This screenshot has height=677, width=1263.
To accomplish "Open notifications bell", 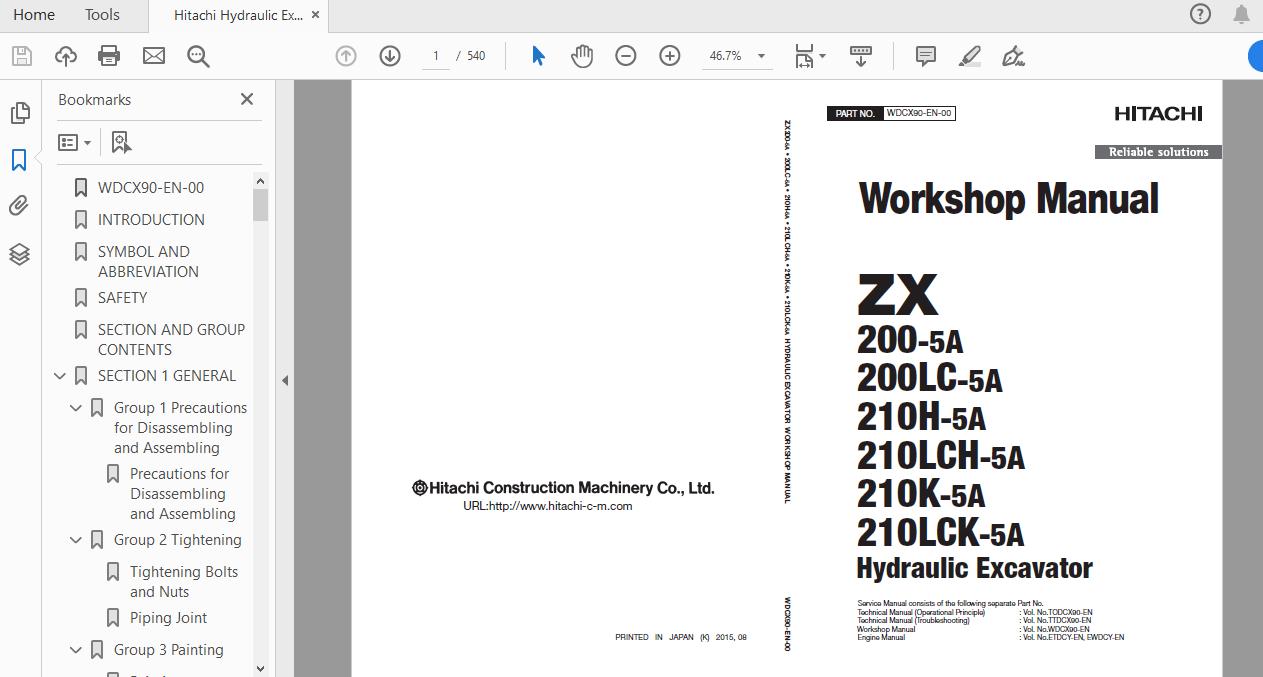I will tap(1241, 14).
